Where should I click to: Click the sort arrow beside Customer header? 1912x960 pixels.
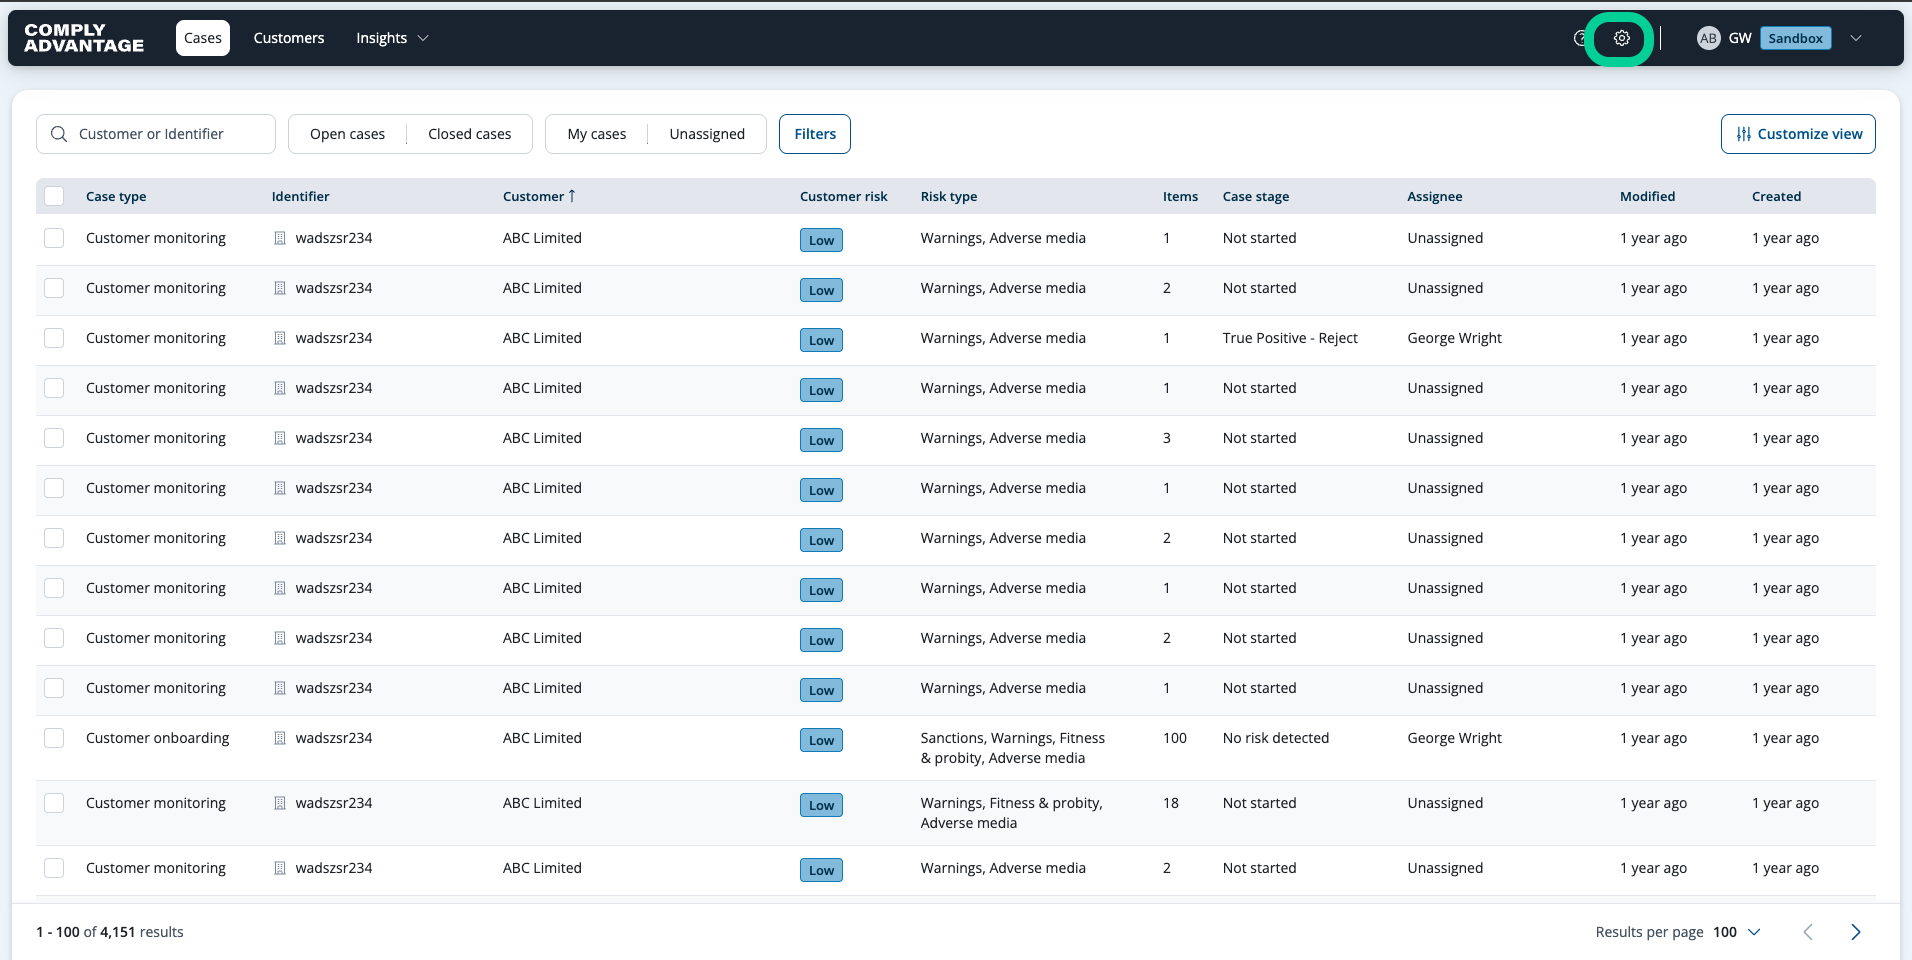pos(572,196)
